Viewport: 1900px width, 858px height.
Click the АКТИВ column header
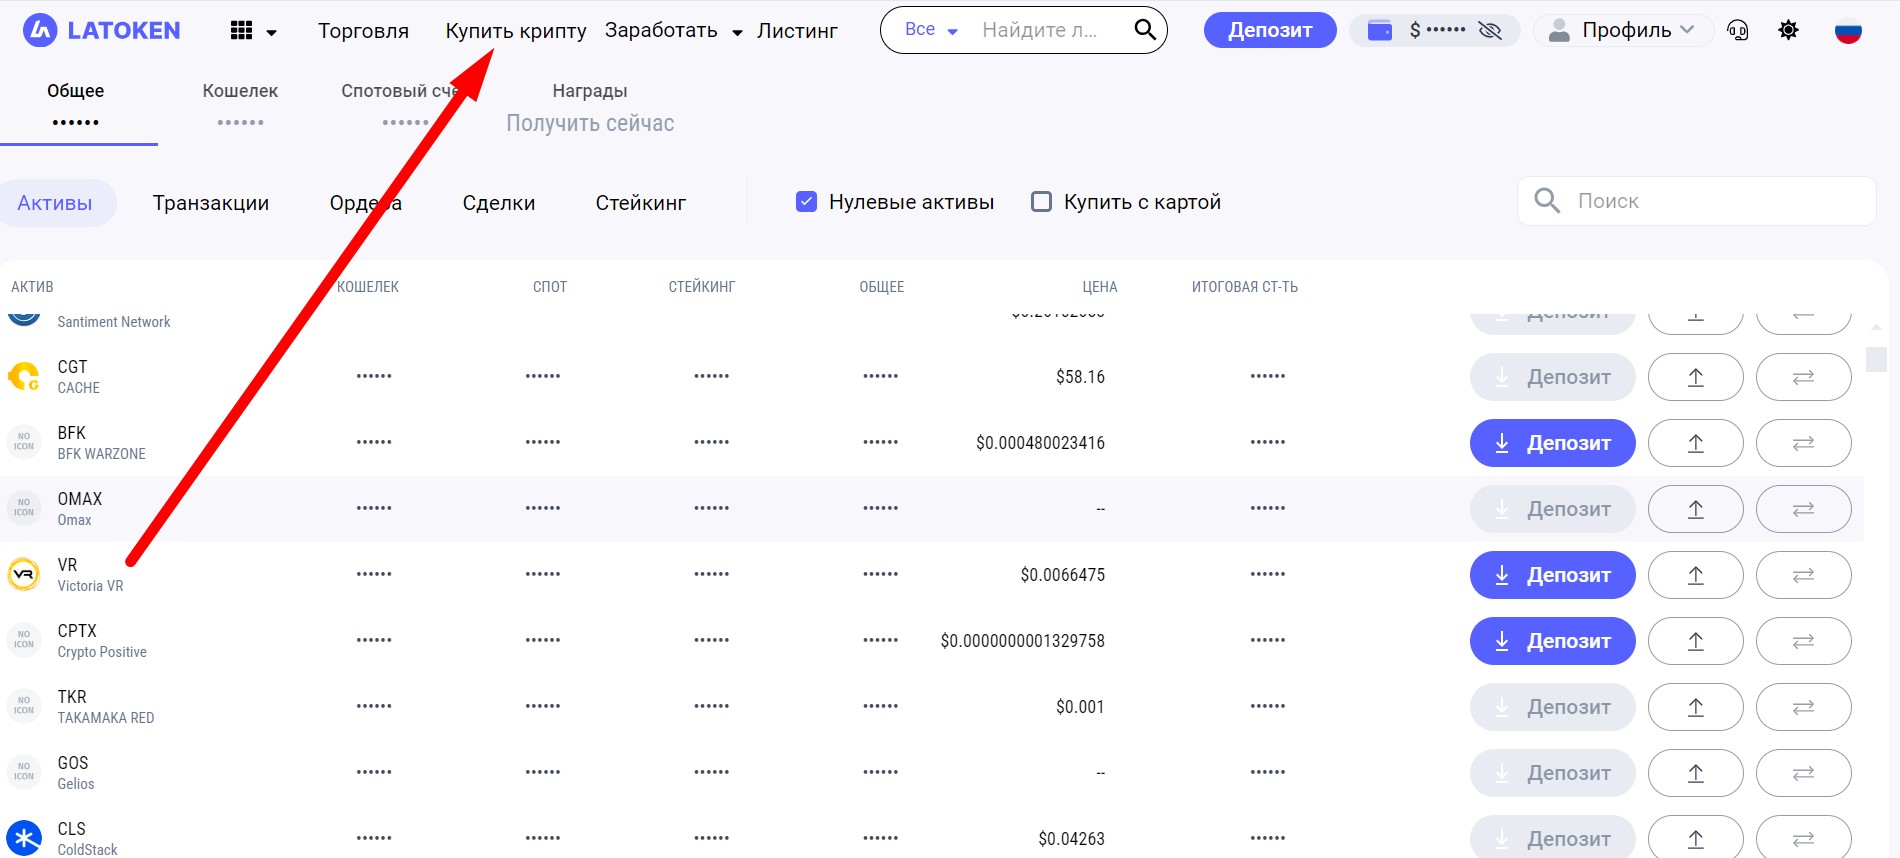point(32,287)
